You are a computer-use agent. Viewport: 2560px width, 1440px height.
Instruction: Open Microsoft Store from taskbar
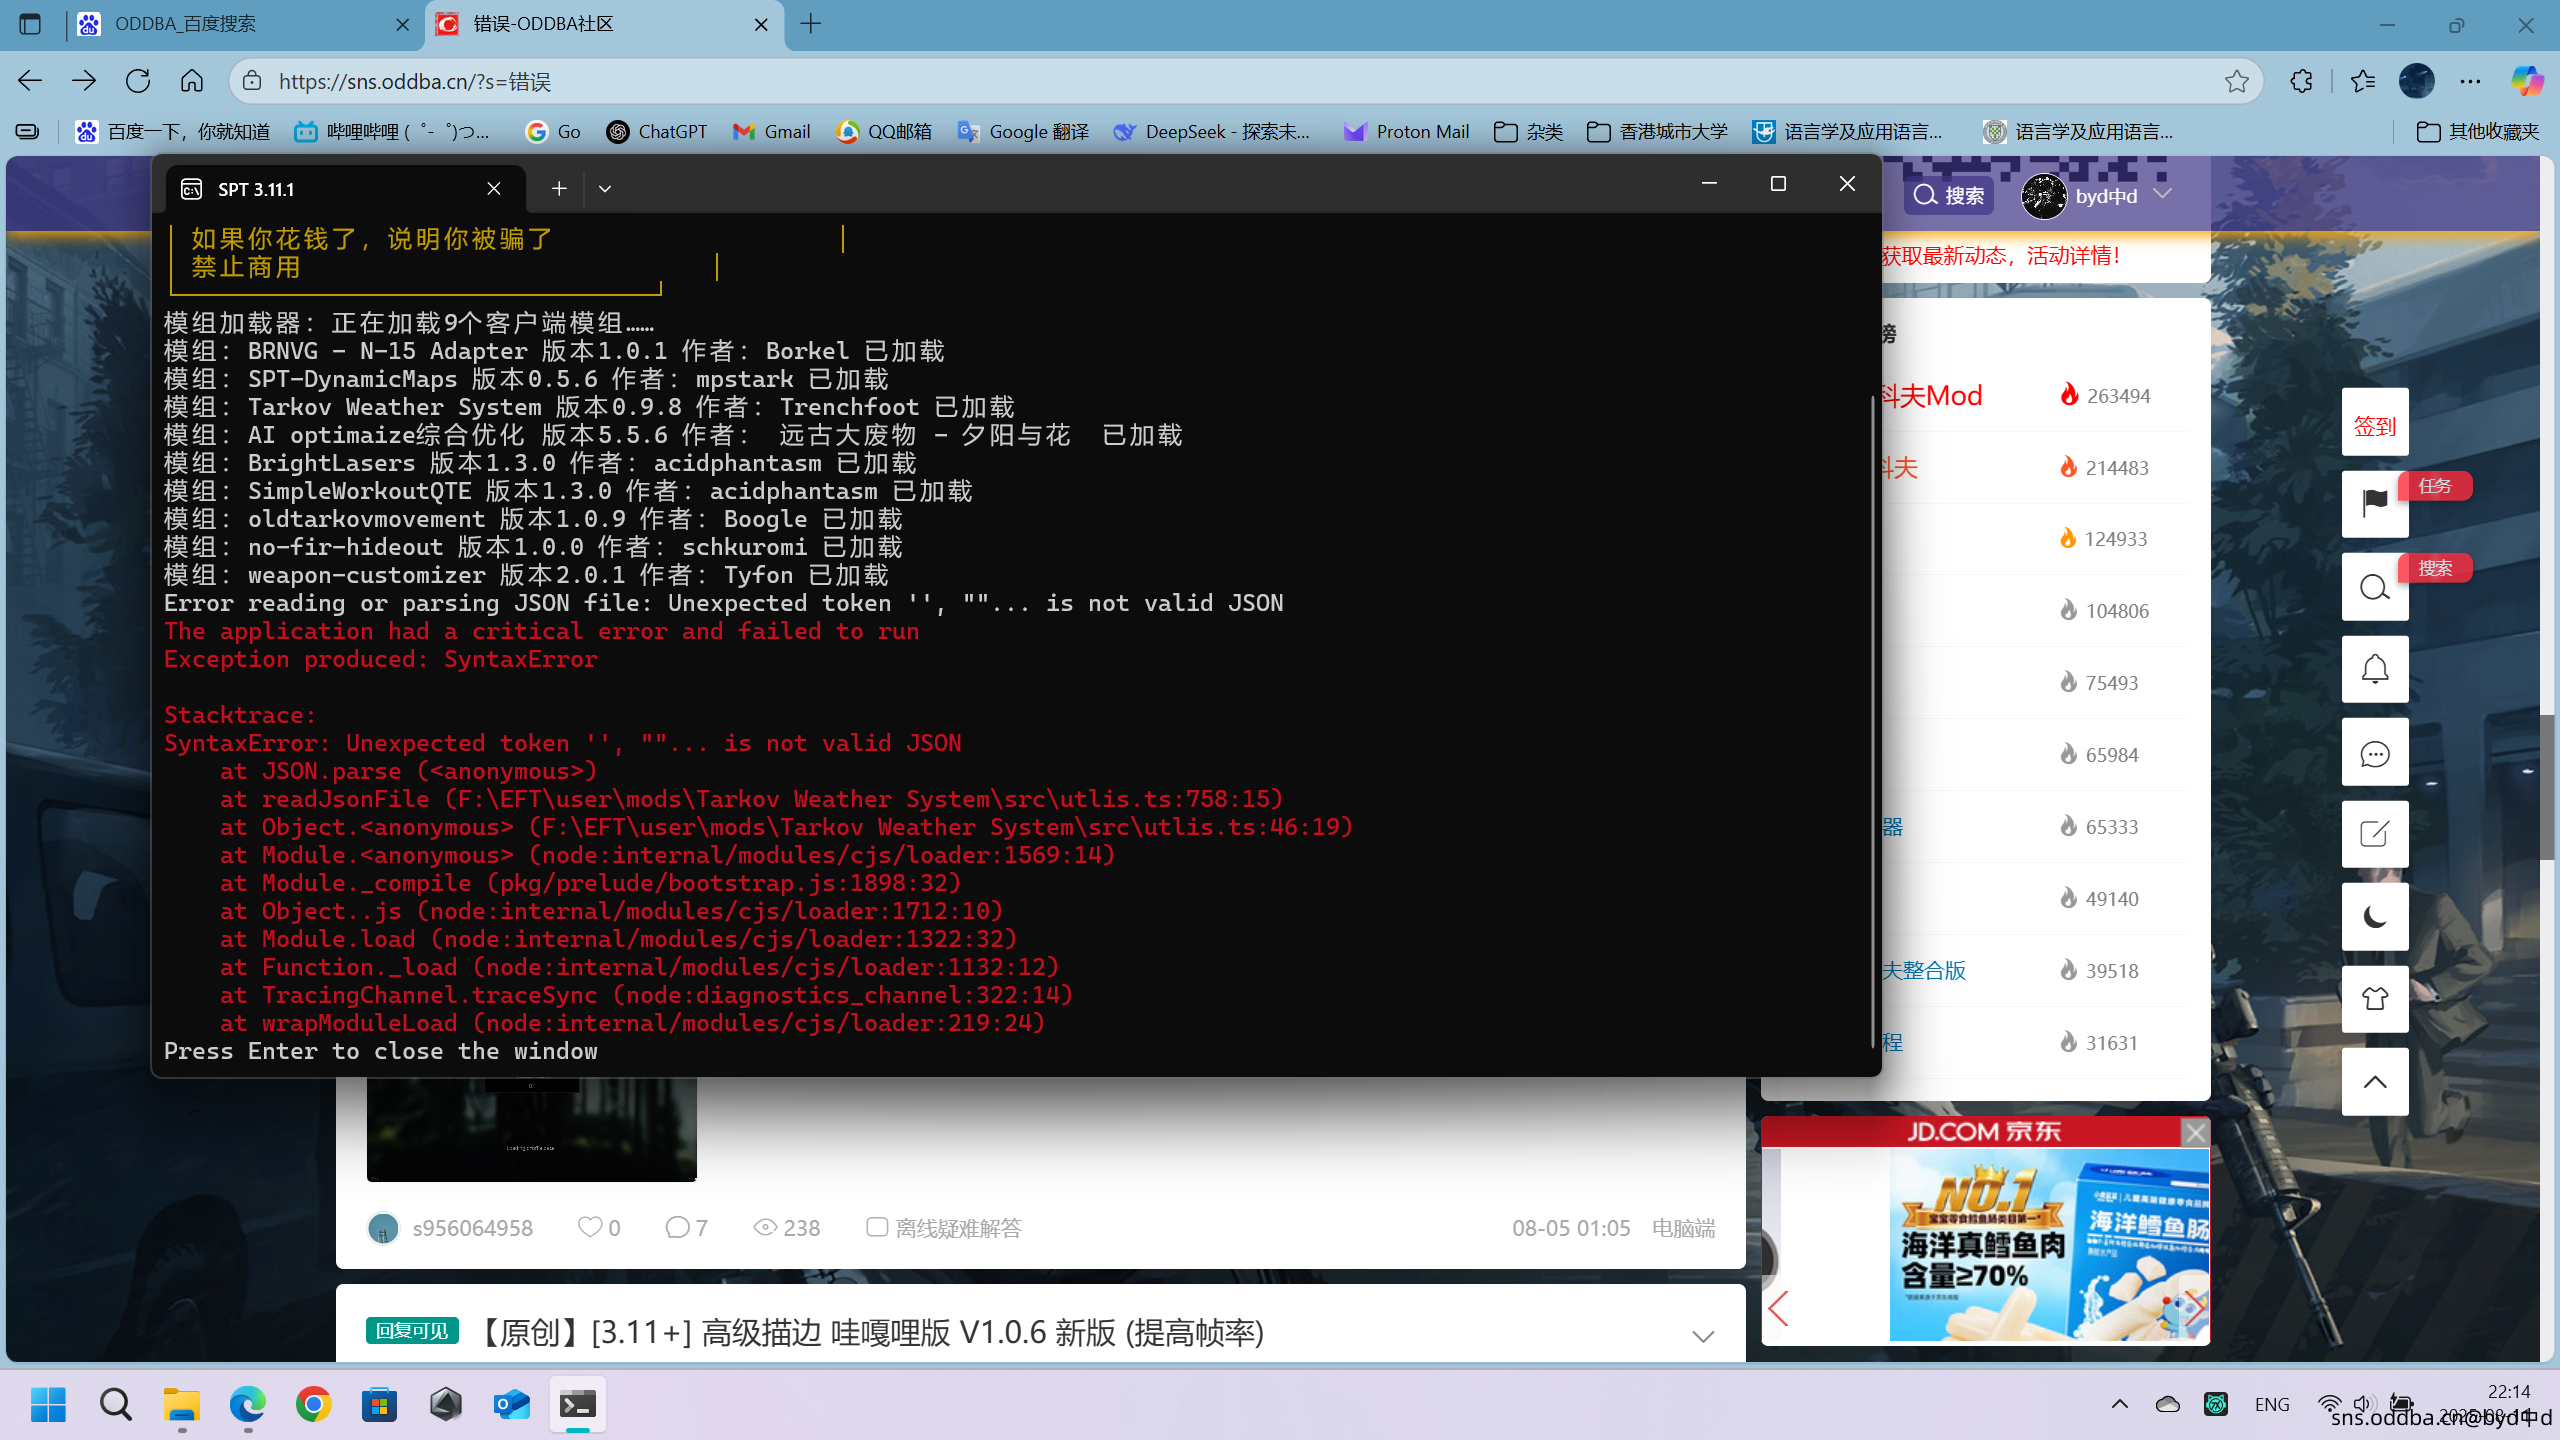click(379, 1404)
